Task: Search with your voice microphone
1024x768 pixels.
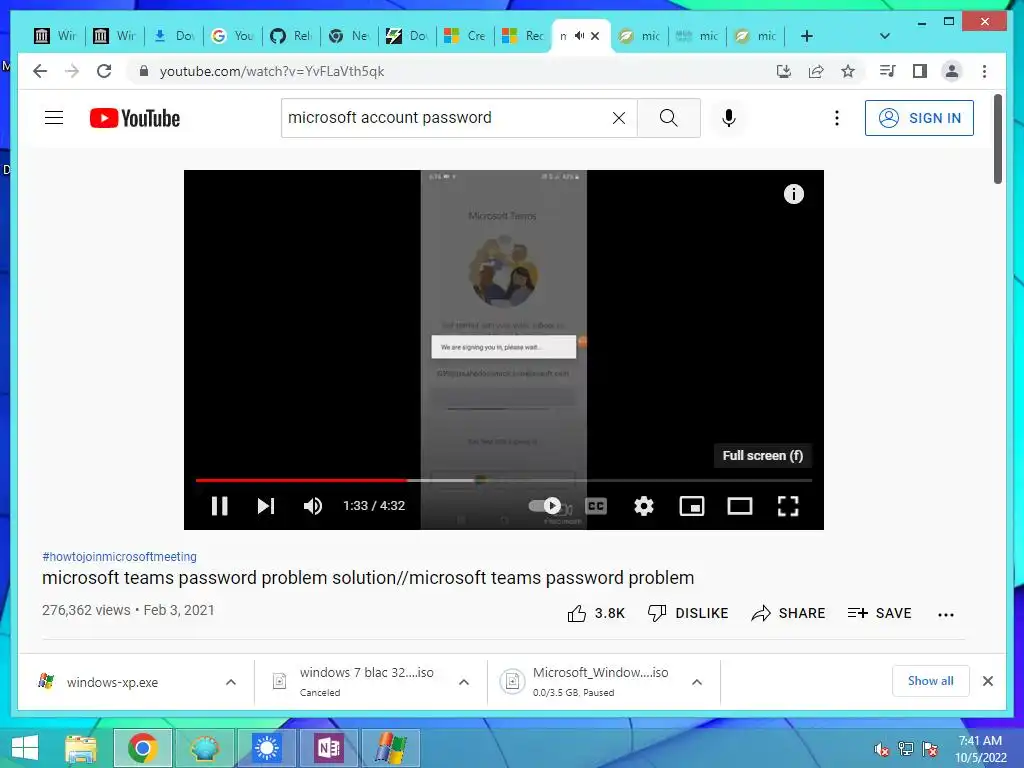Action: [729, 118]
